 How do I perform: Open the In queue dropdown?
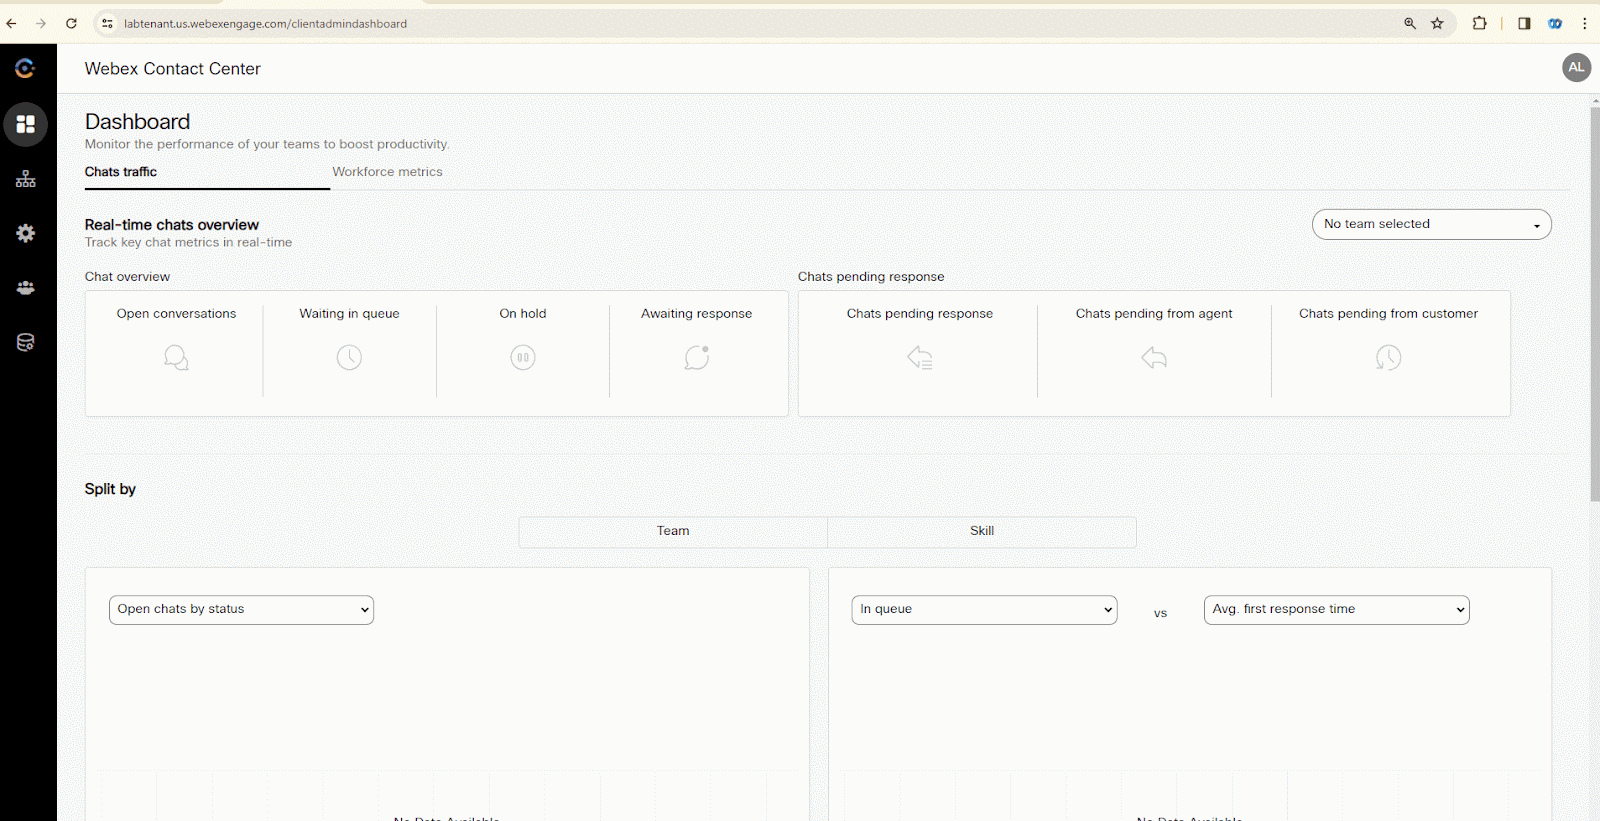(x=984, y=609)
